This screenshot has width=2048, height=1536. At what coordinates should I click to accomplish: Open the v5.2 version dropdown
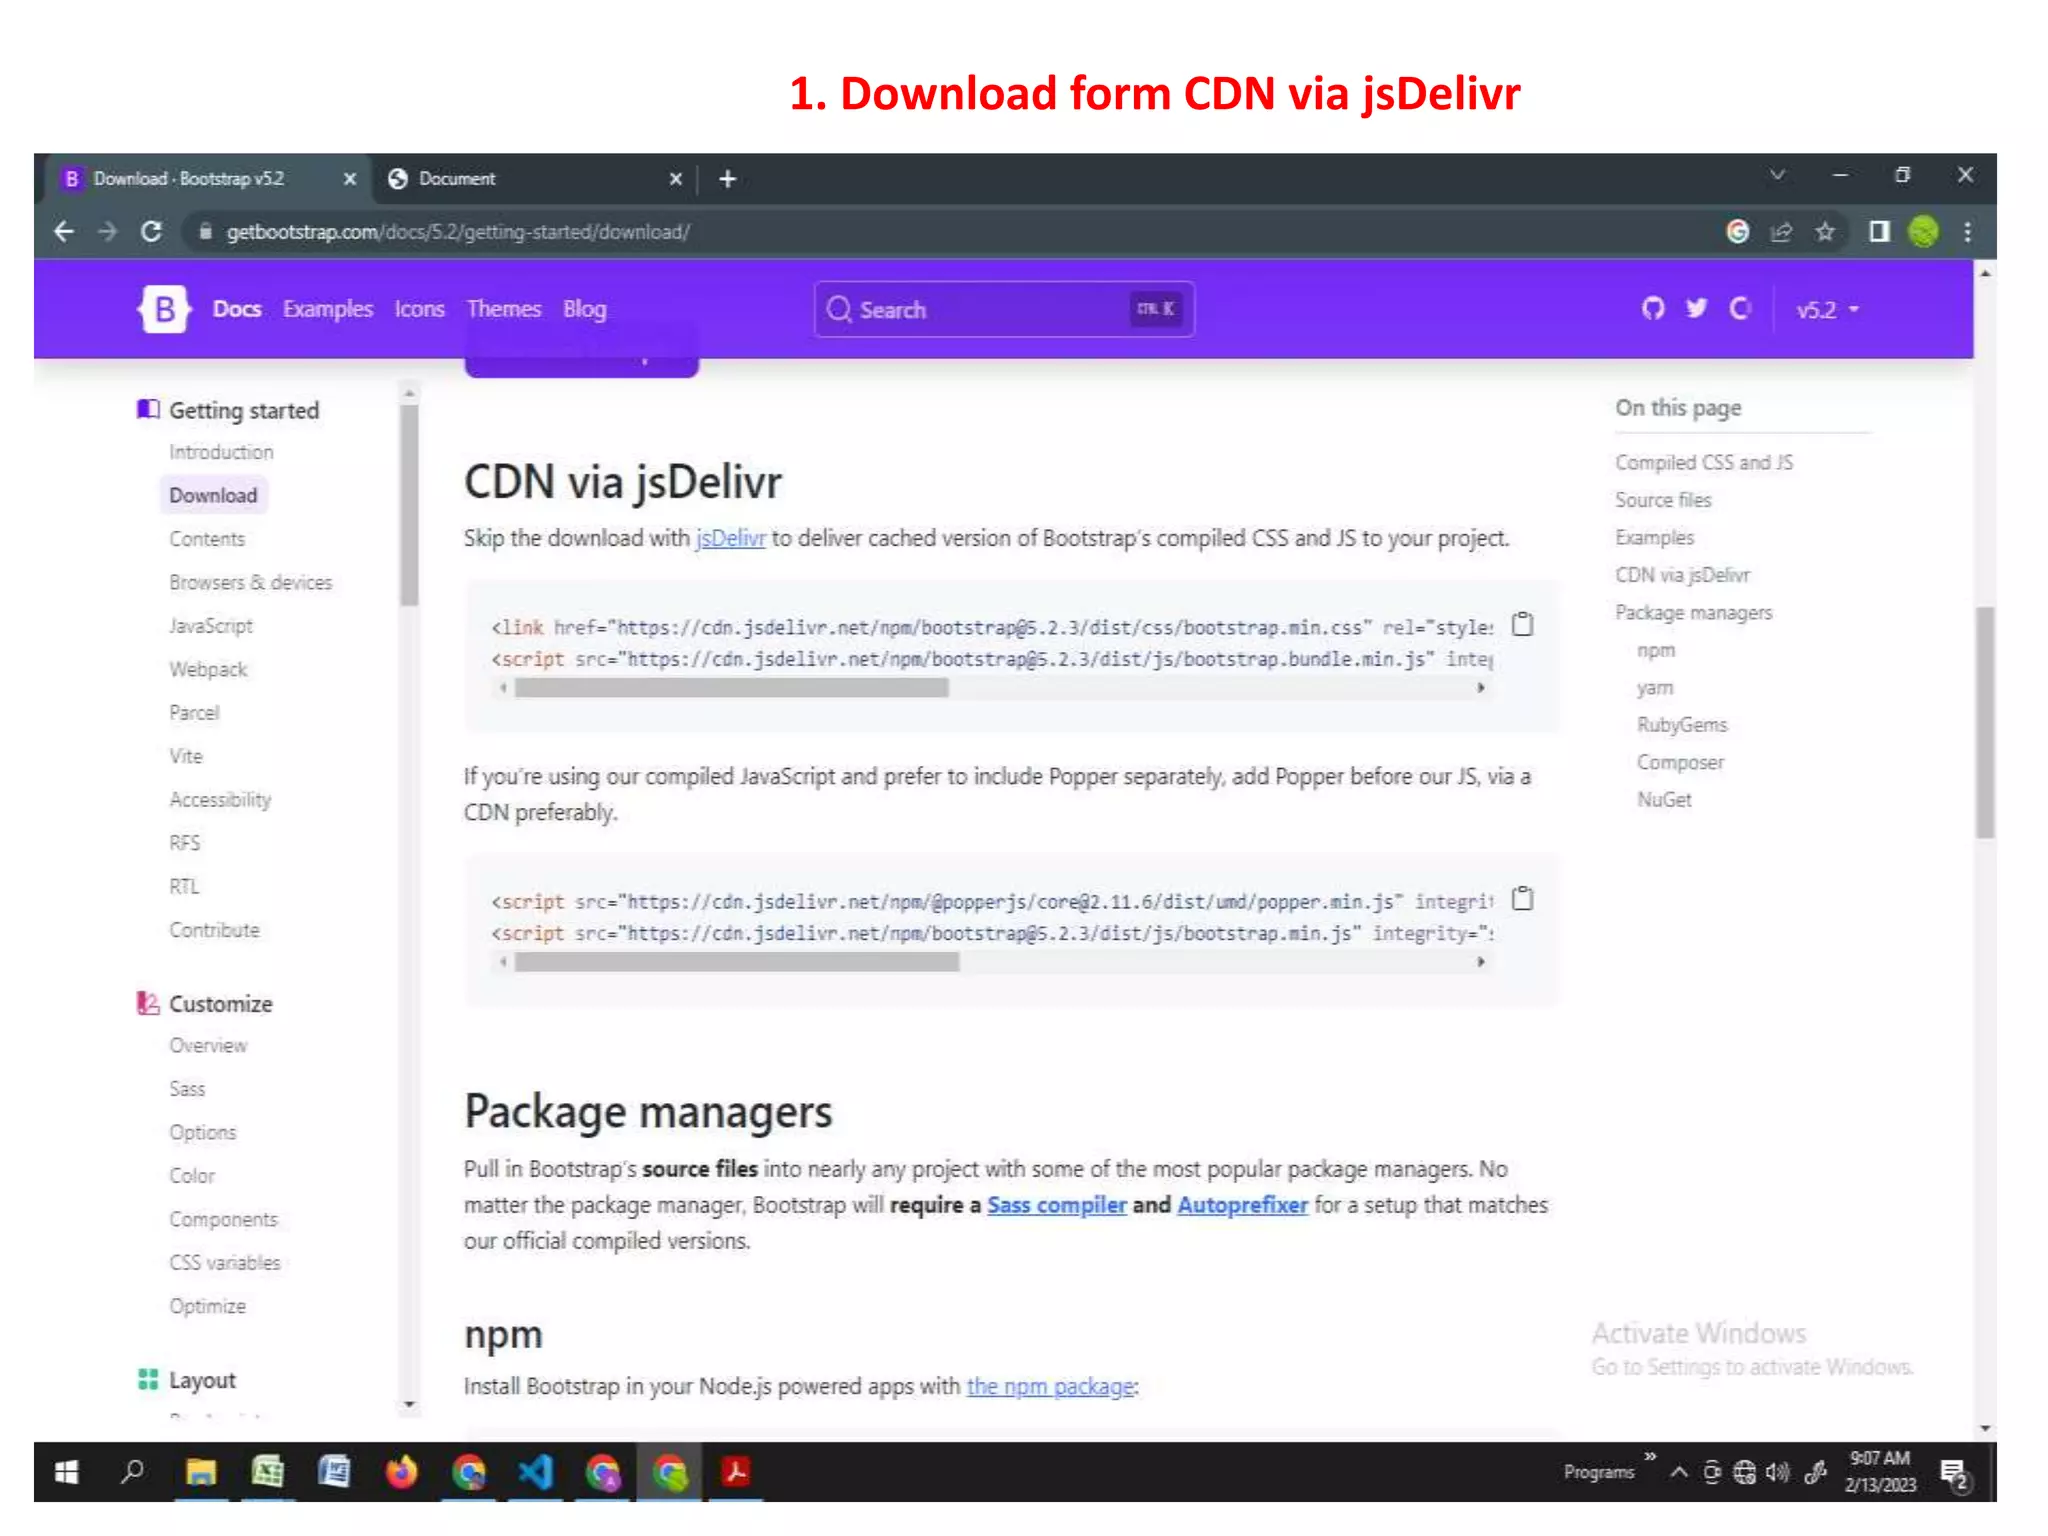(x=1827, y=310)
